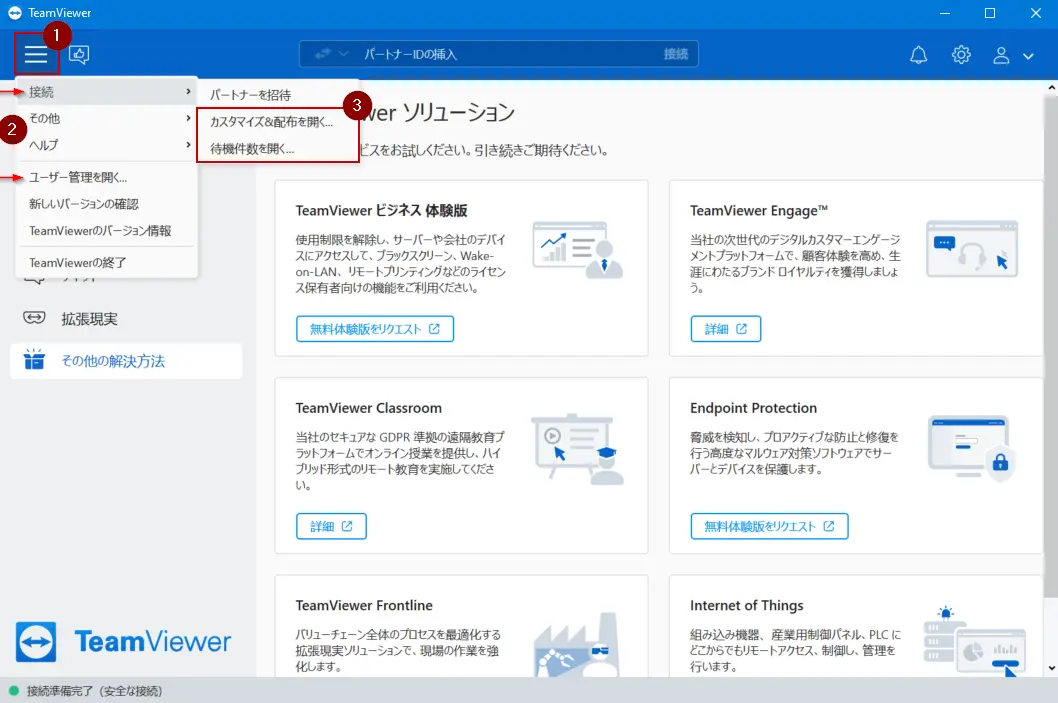Click the user account profile icon

[1001, 55]
